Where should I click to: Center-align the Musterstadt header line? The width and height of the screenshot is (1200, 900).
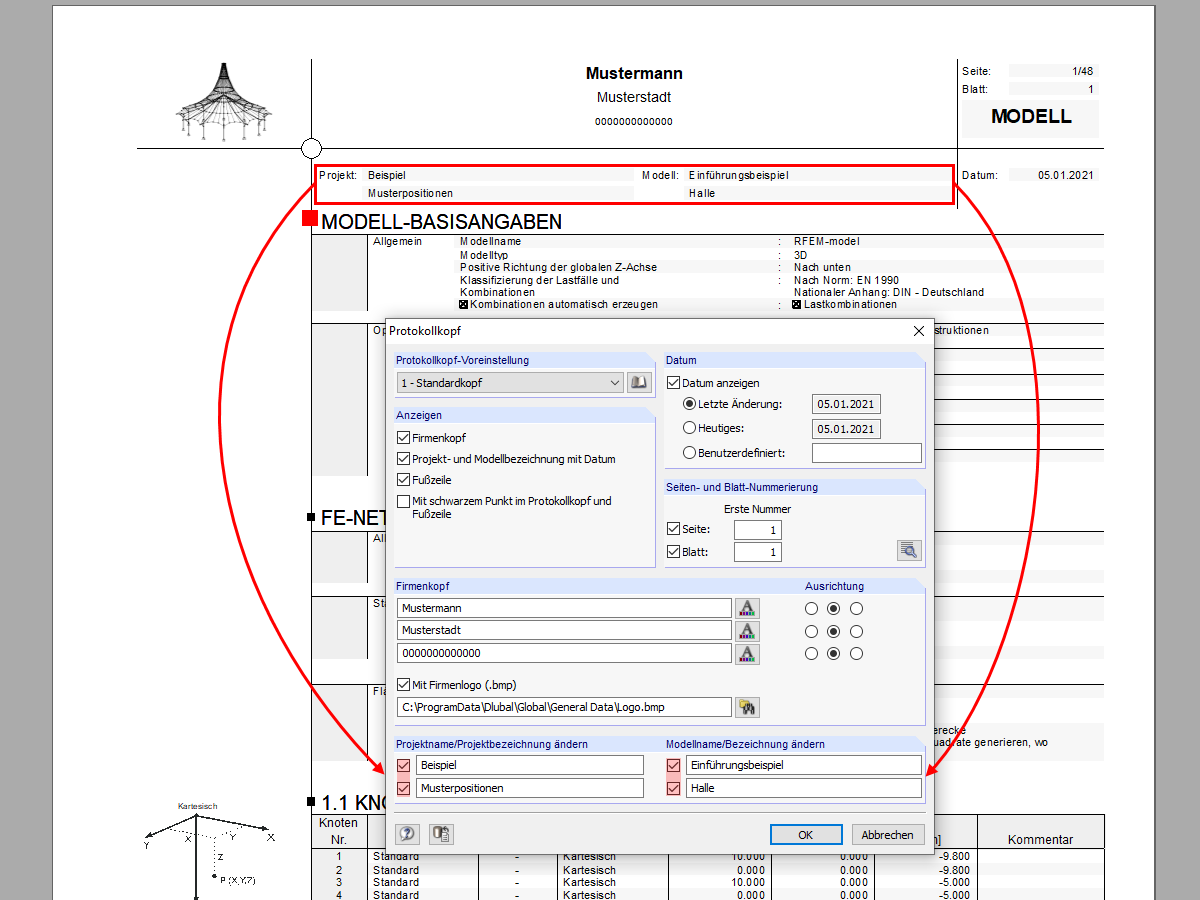(x=833, y=631)
